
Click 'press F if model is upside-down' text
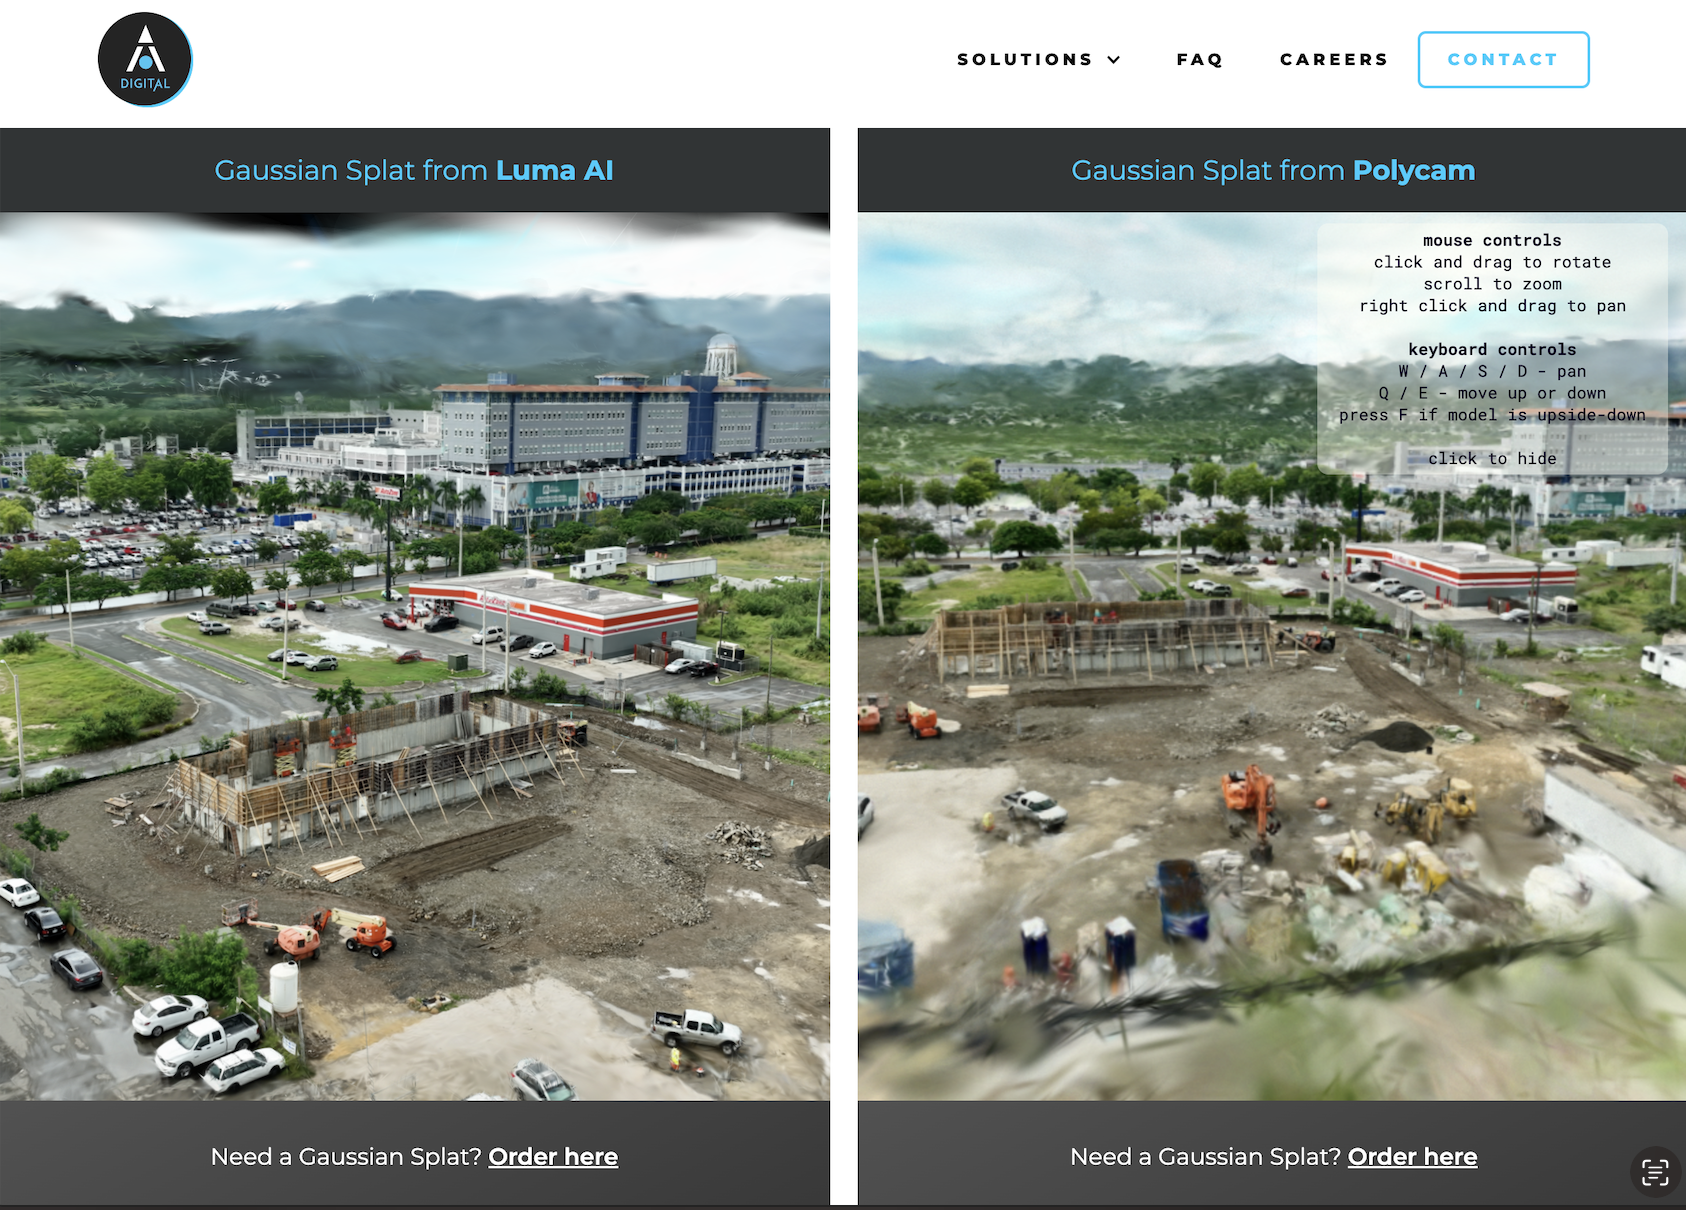pyautogui.click(x=1492, y=415)
